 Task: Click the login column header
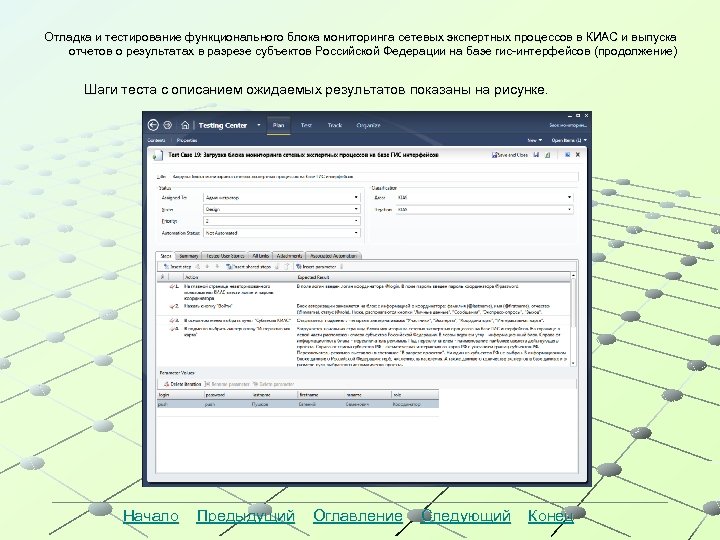click(x=180, y=395)
